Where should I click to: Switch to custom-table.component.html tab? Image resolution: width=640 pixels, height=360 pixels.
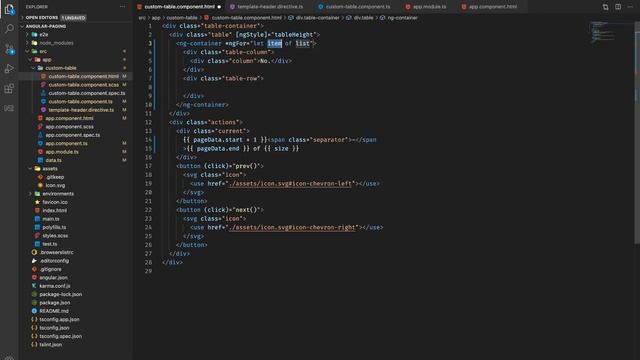tap(180, 7)
